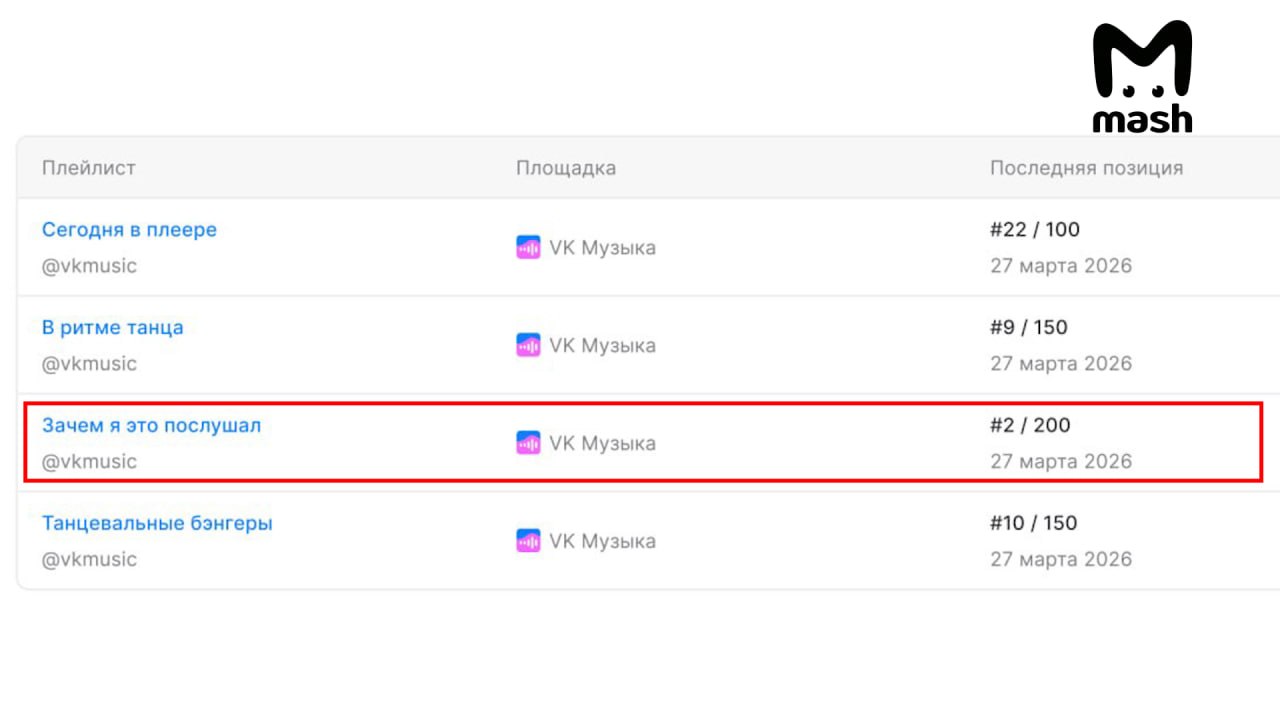Open the Танцевальные бэнгеры playlist link
This screenshot has height=720, width=1280.
[x=157, y=523]
